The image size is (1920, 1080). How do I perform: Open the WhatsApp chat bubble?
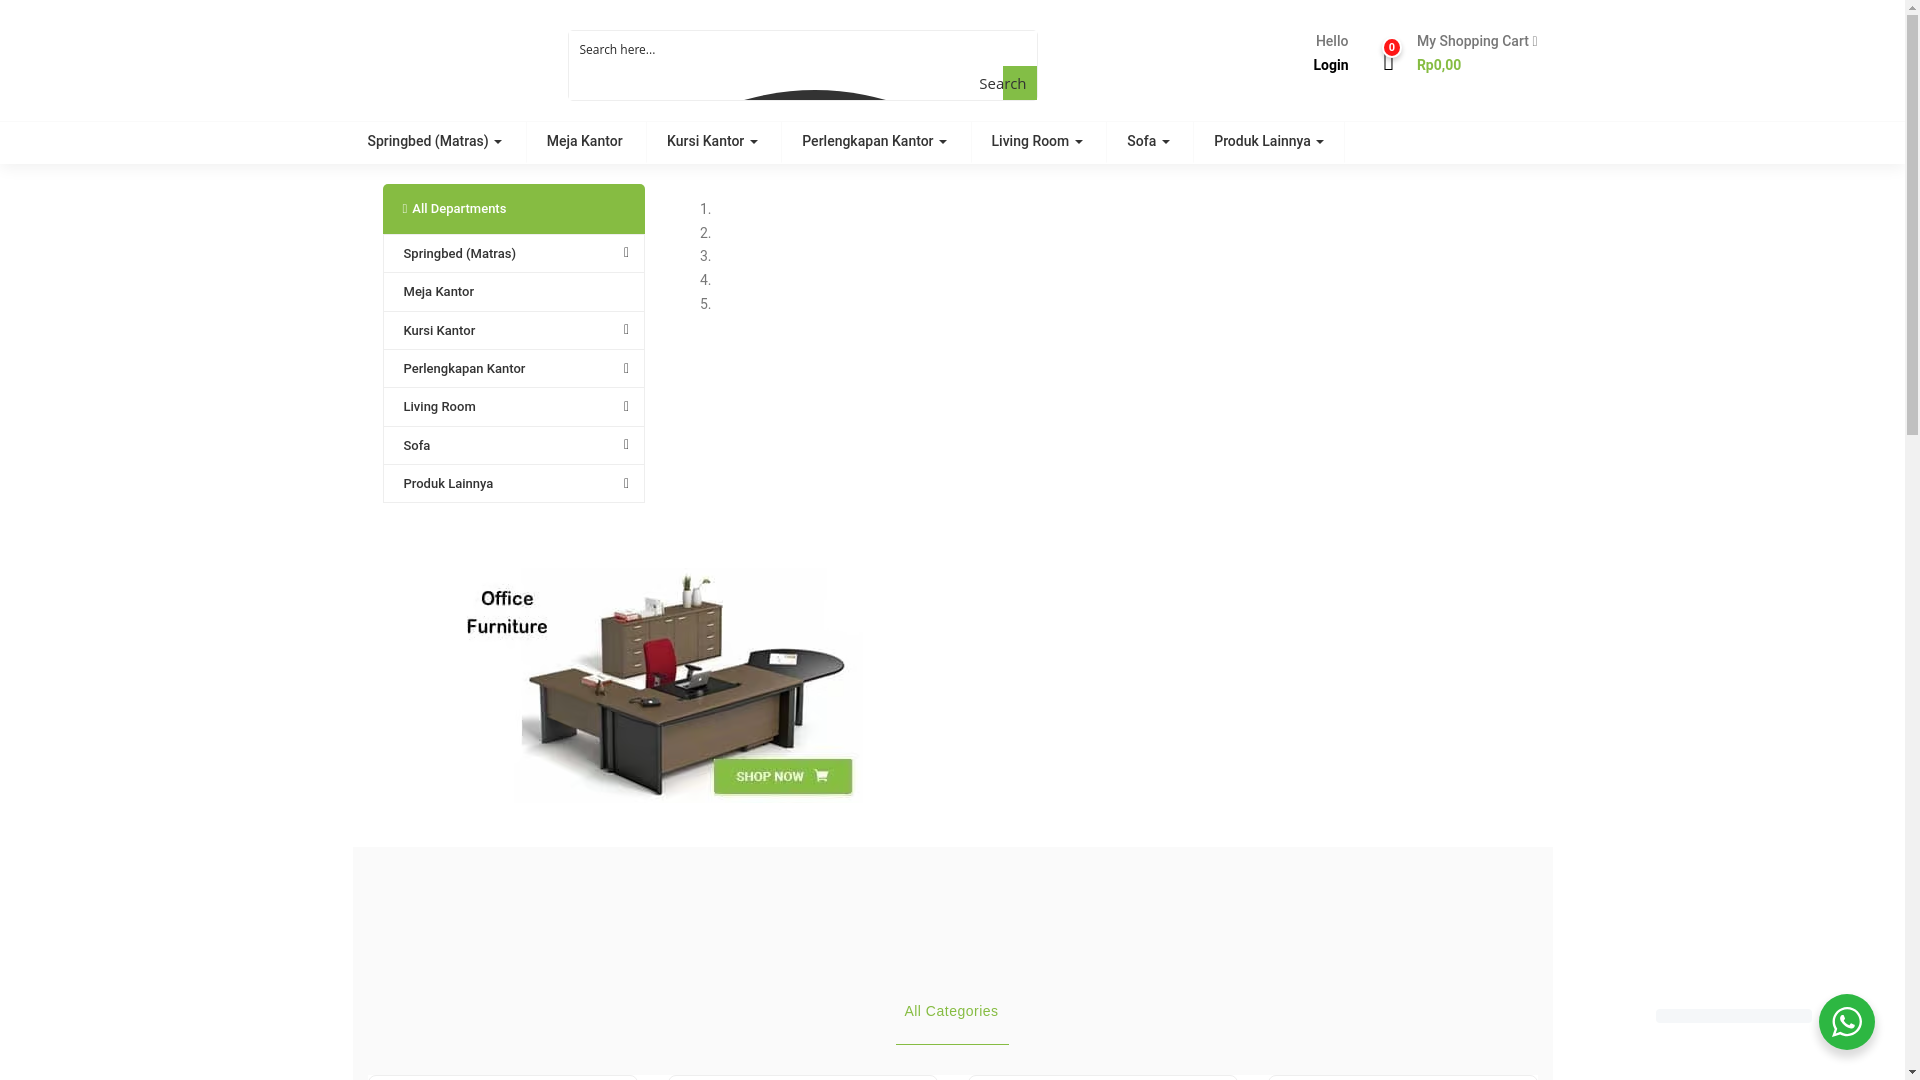(1846, 1021)
